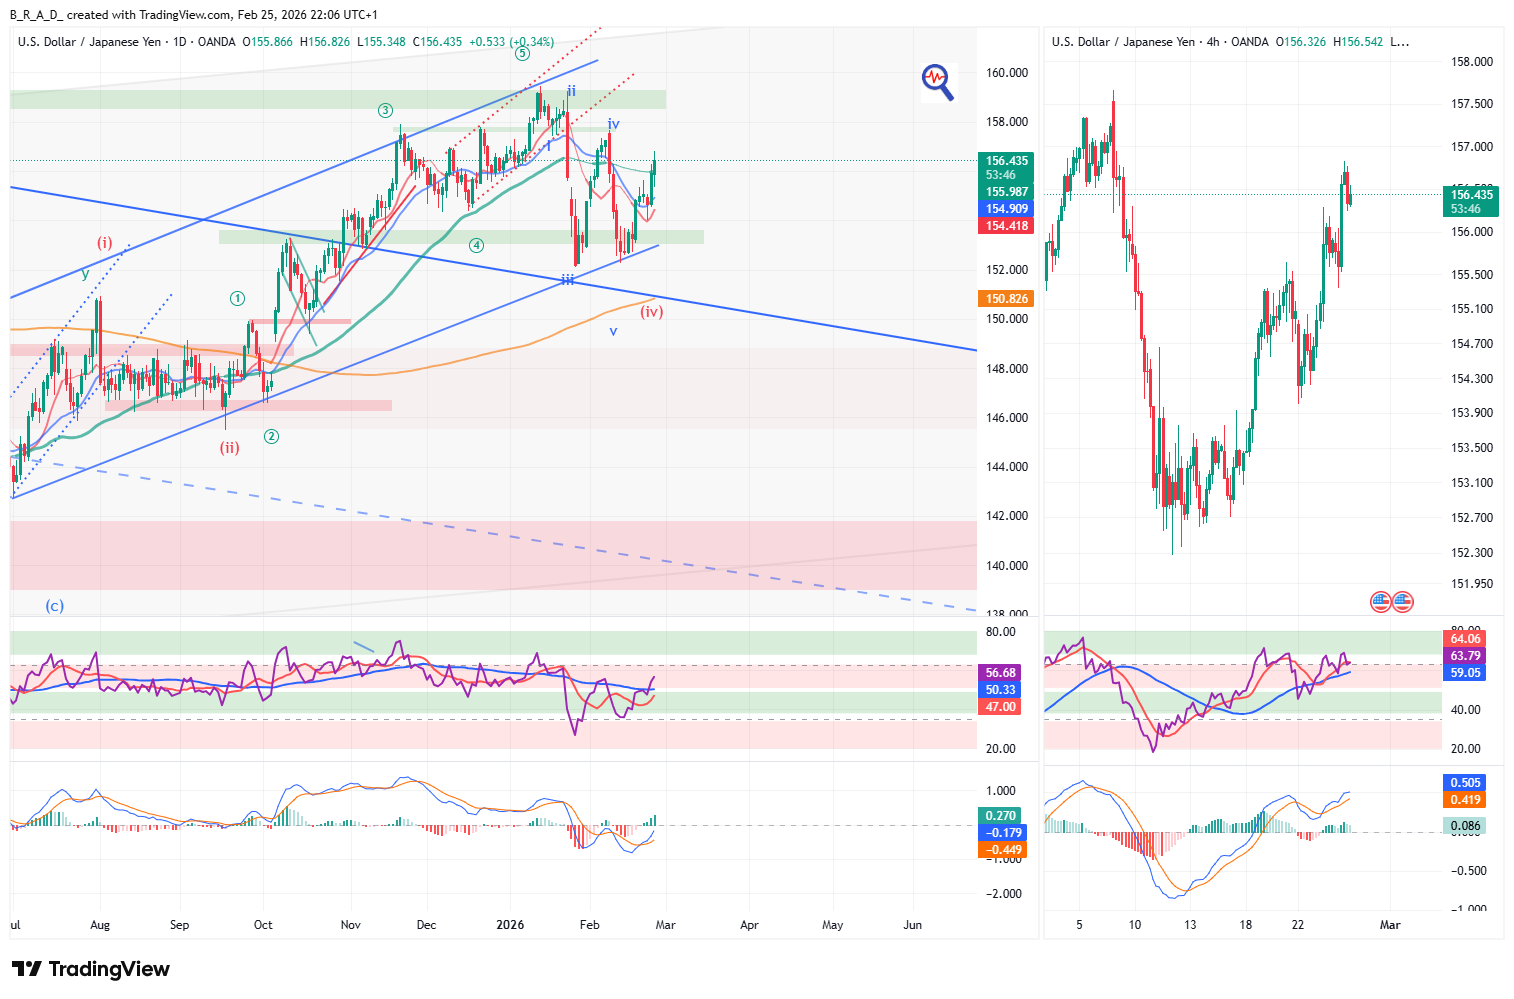This screenshot has width=1514, height=999.
Task: Select the circled wave 4 label
Action: click(x=477, y=245)
